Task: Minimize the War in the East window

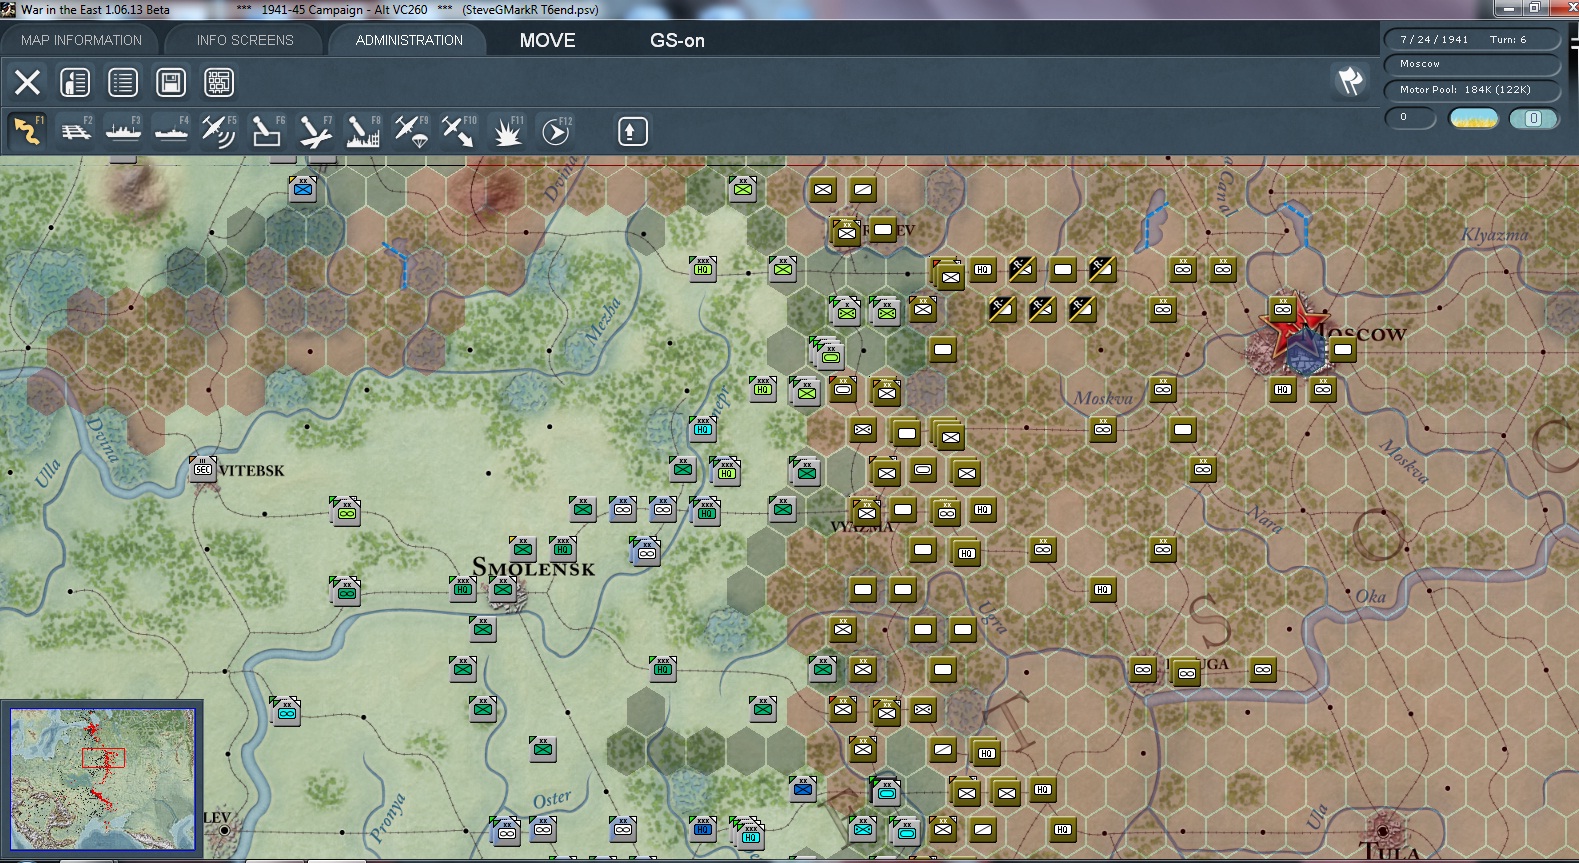Action: (x=1509, y=9)
